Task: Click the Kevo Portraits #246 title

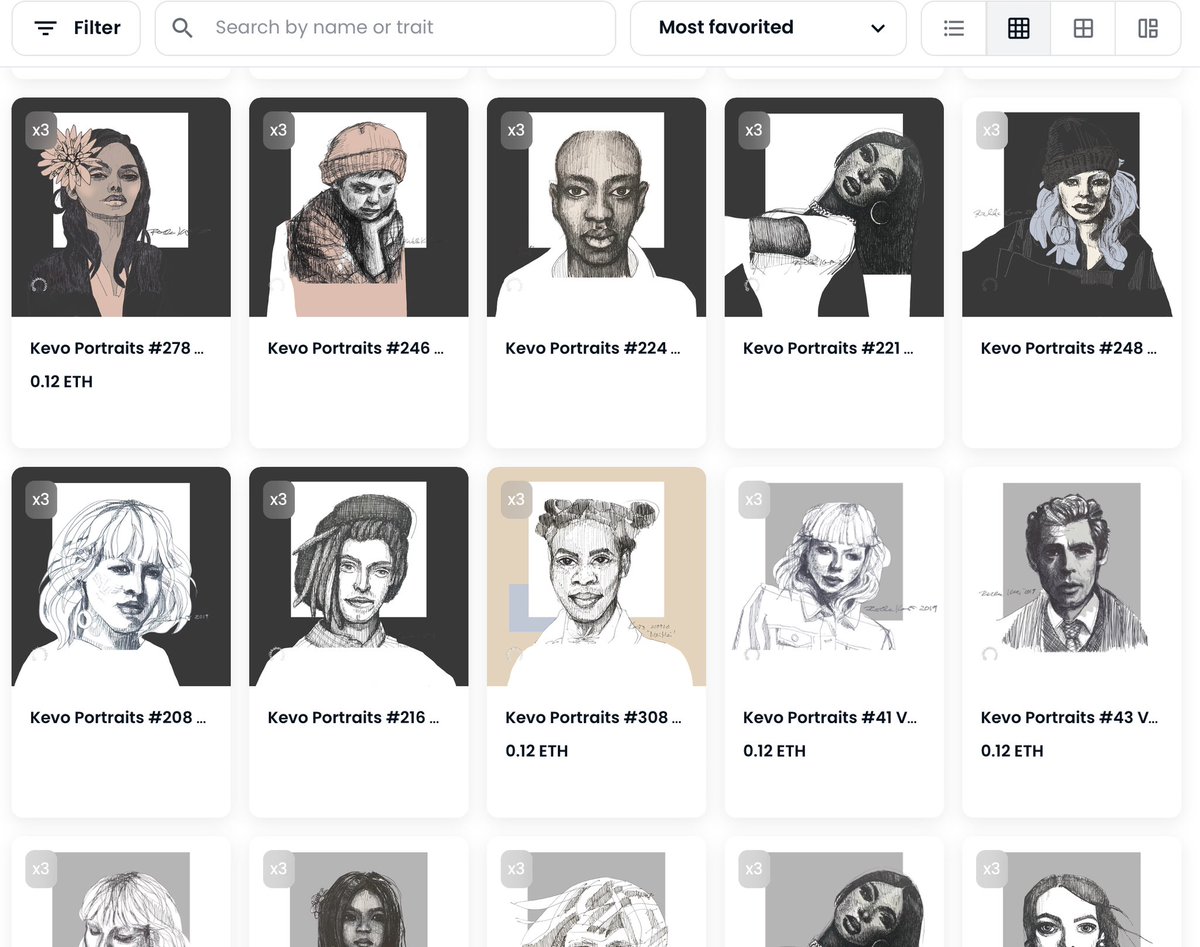Action: (355, 348)
